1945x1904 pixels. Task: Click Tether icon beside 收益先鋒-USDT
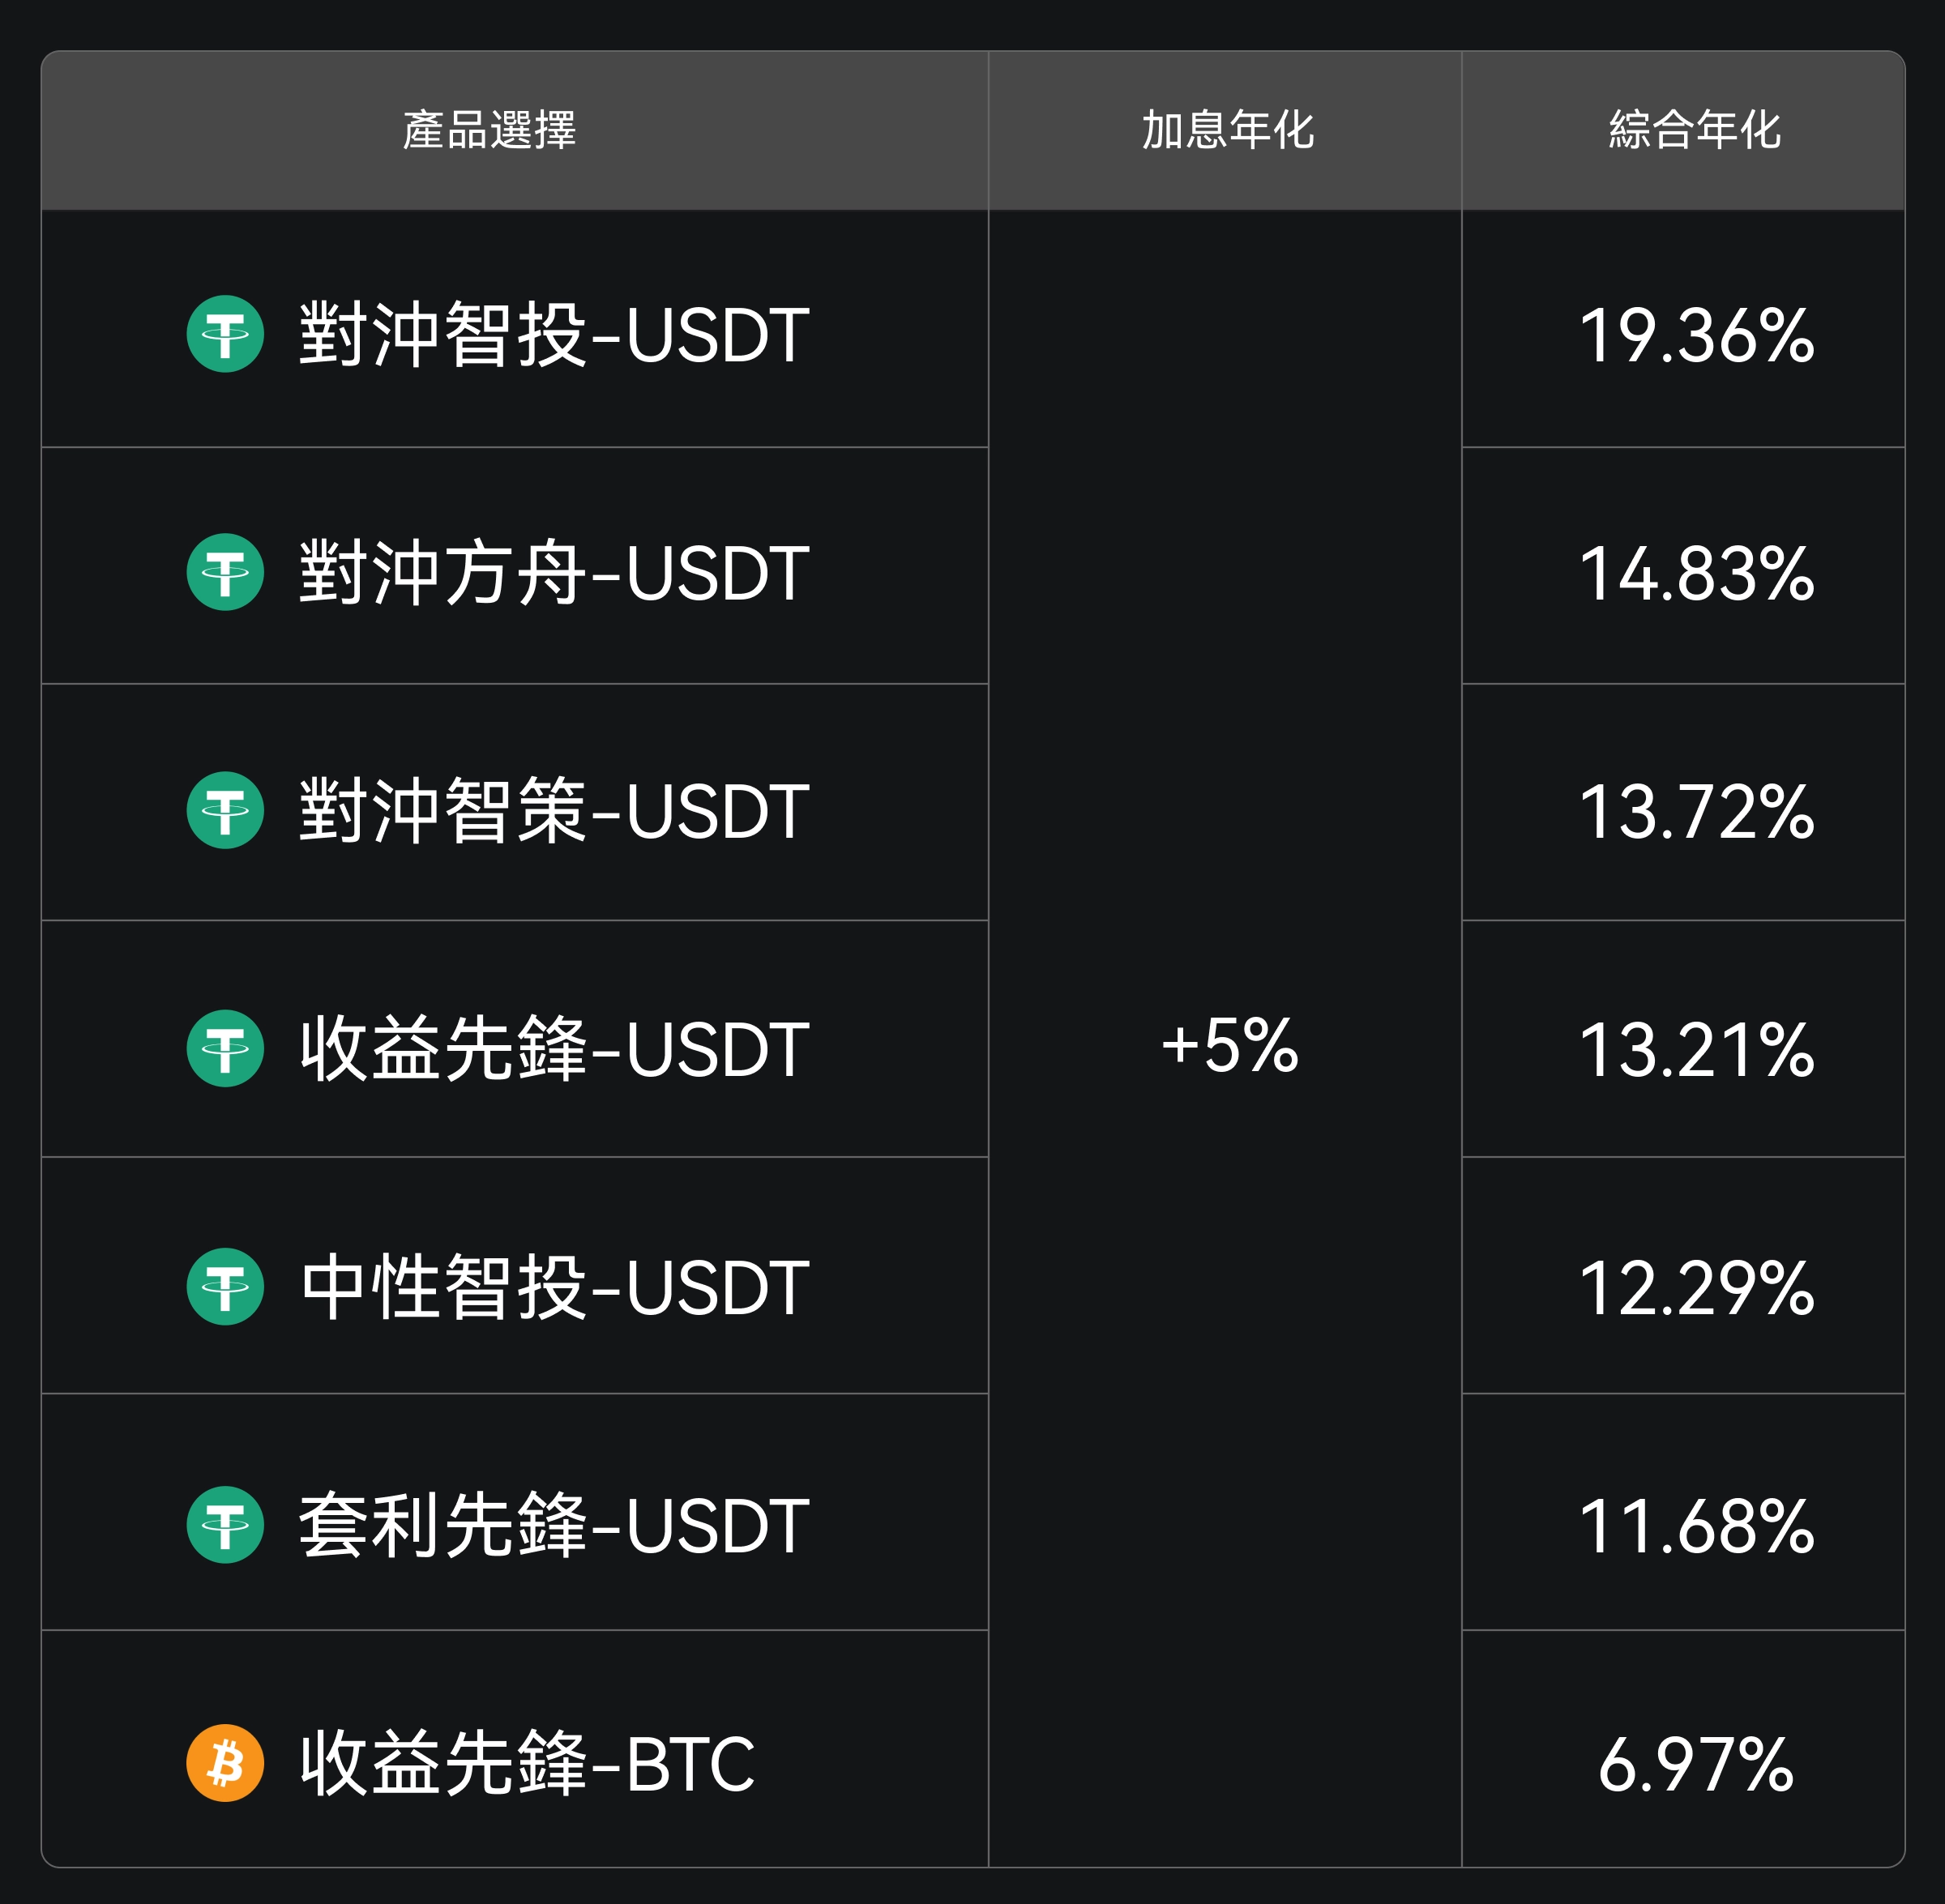point(225,1048)
